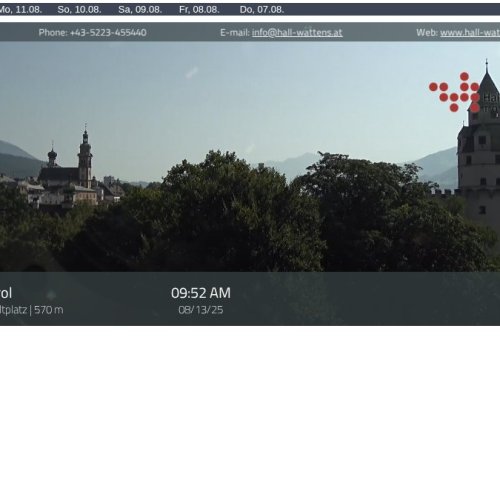Click the dark date navigation bar
The image size is (500, 500).
pos(250,10)
